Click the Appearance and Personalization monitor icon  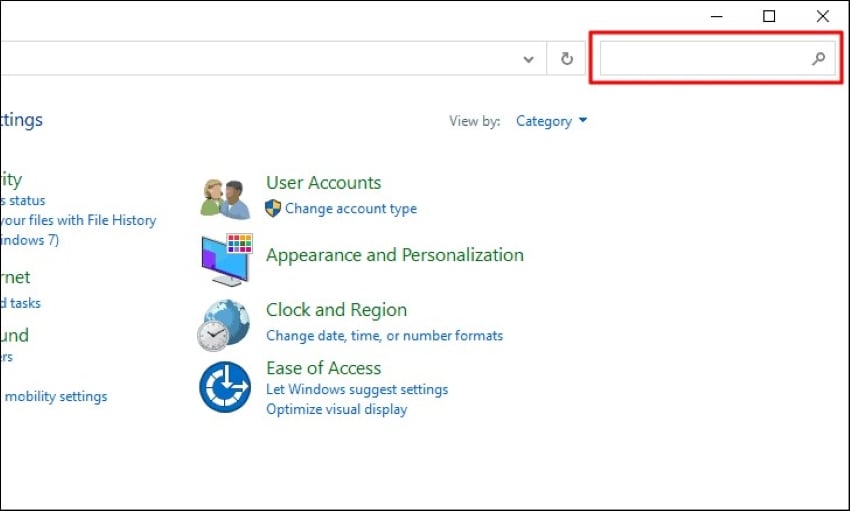pos(226,260)
